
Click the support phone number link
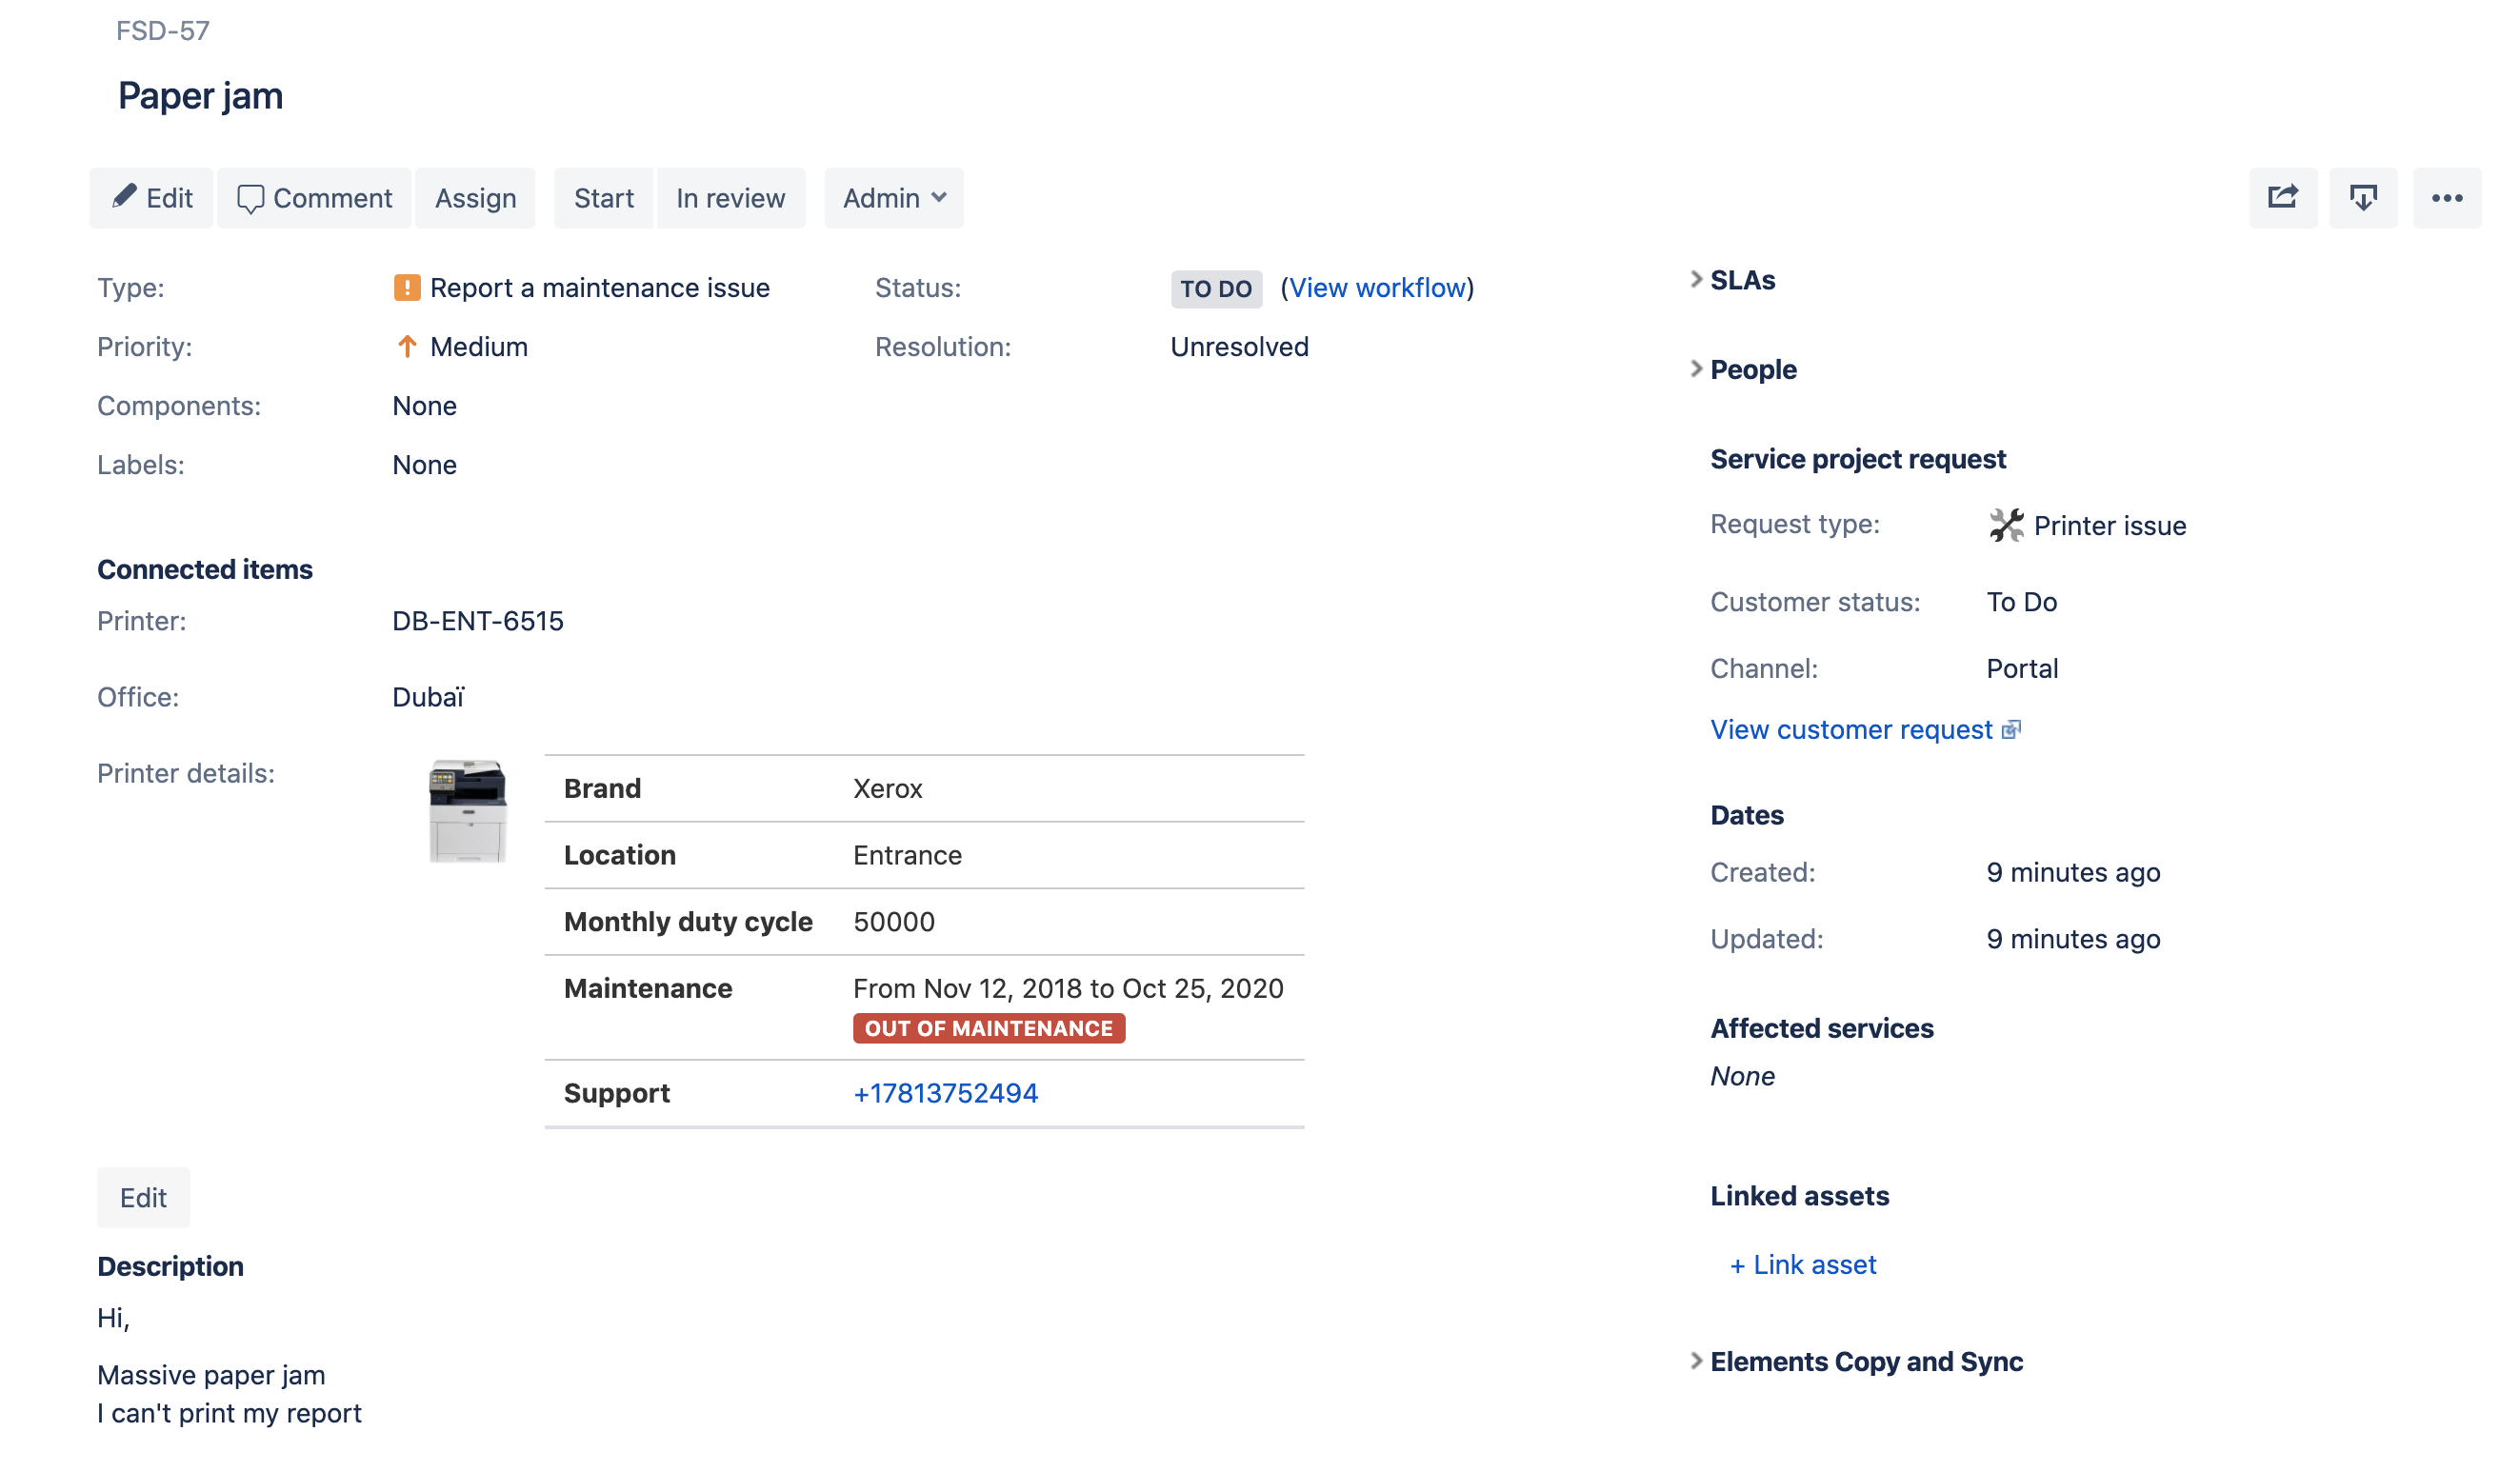(x=945, y=1093)
